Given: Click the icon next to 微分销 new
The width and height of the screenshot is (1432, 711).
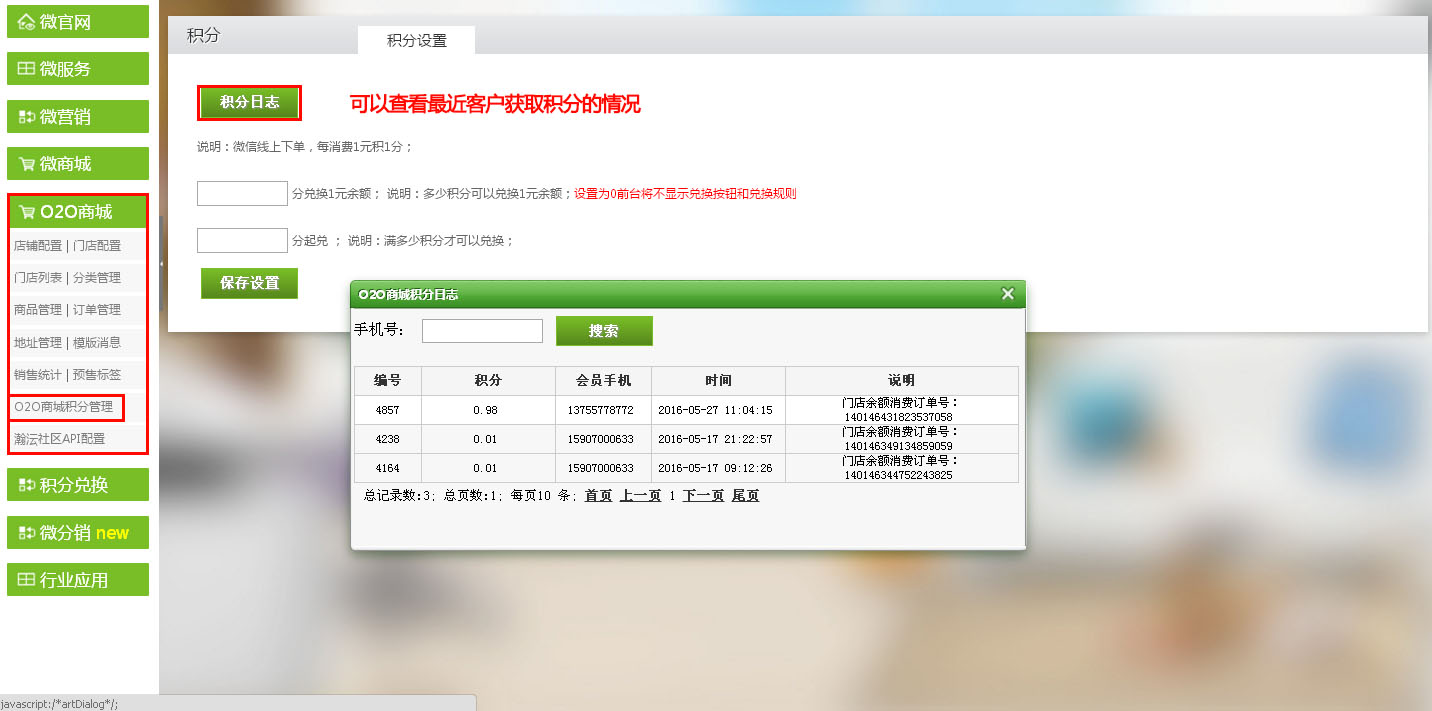Looking at the screenshot, I should [x=26, y=533].
